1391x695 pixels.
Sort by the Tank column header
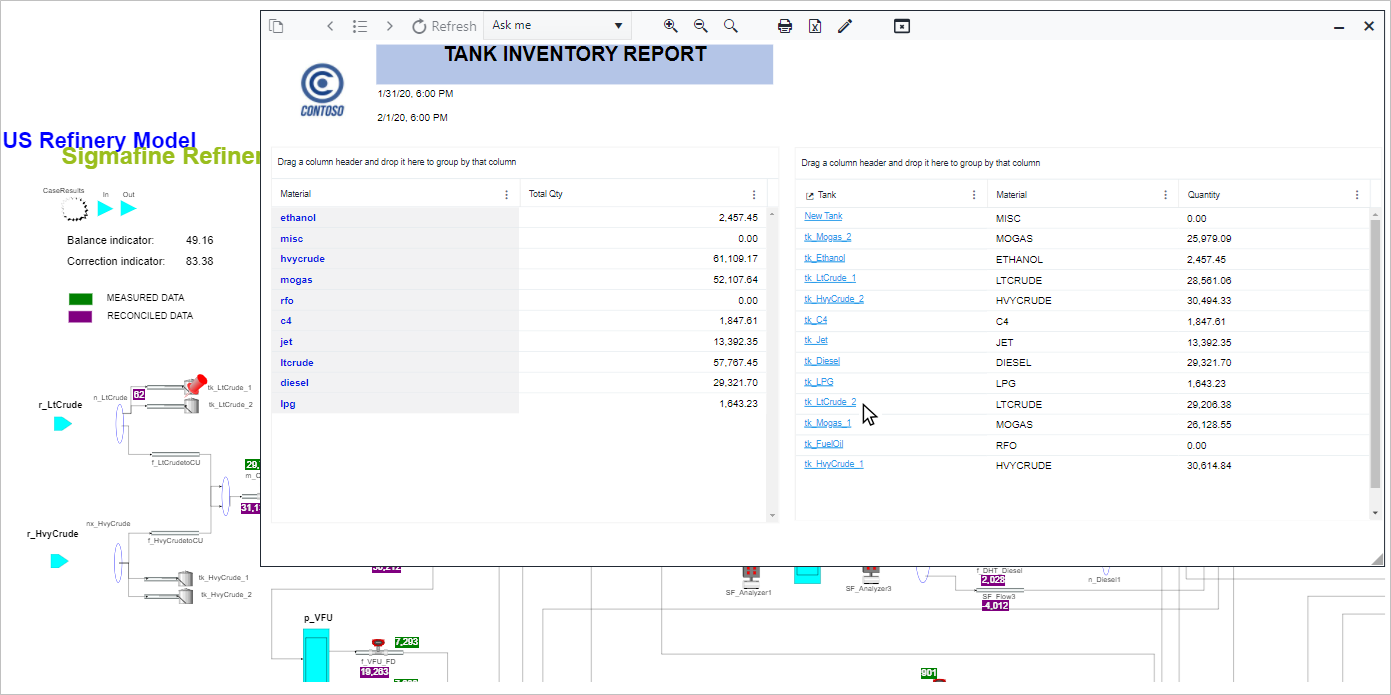click(827, 195)
